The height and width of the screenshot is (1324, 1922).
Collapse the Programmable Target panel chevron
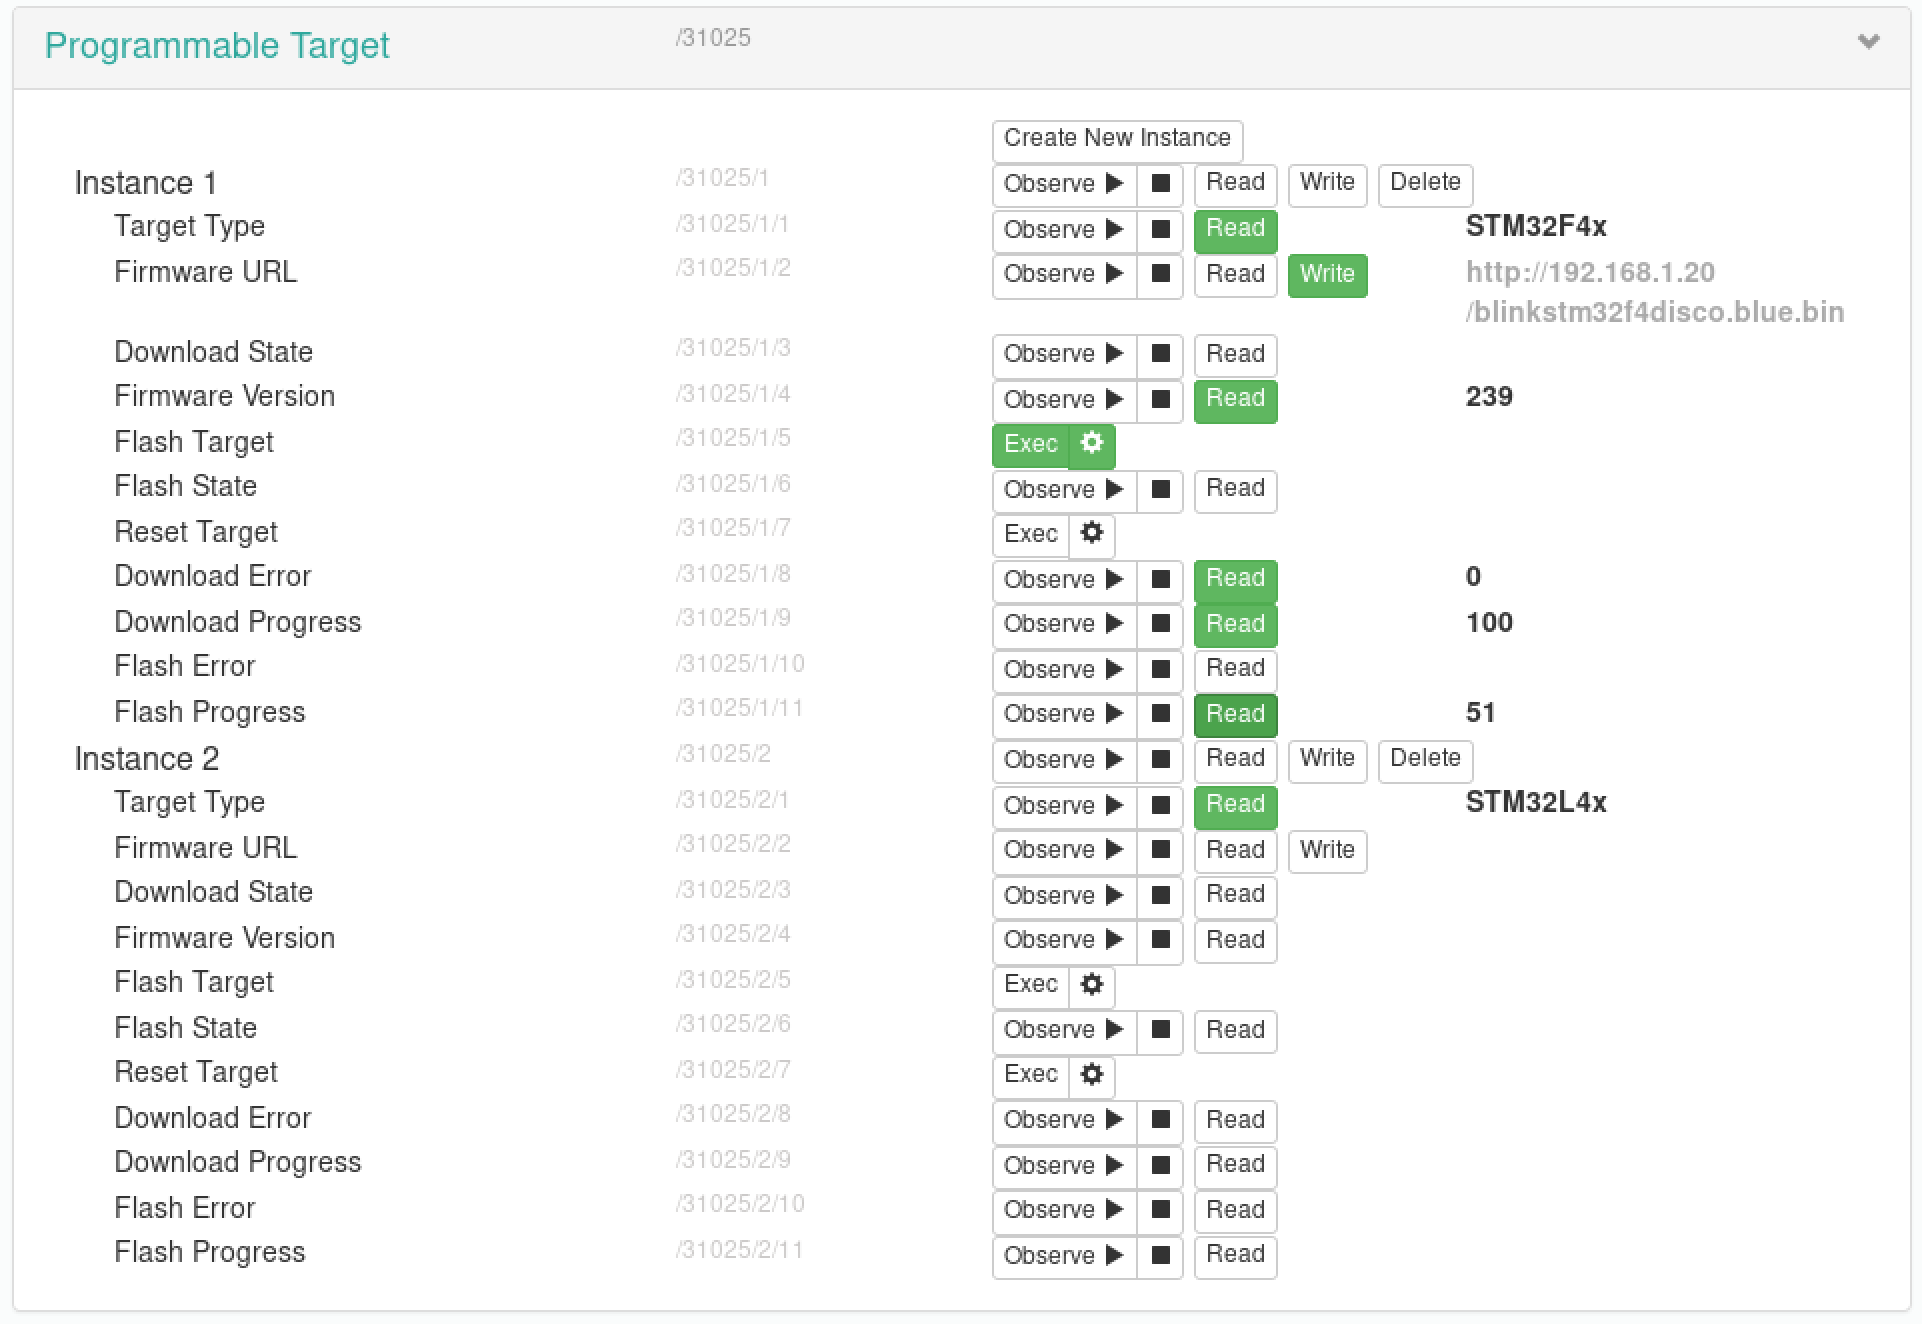[x=1868, y=42]
